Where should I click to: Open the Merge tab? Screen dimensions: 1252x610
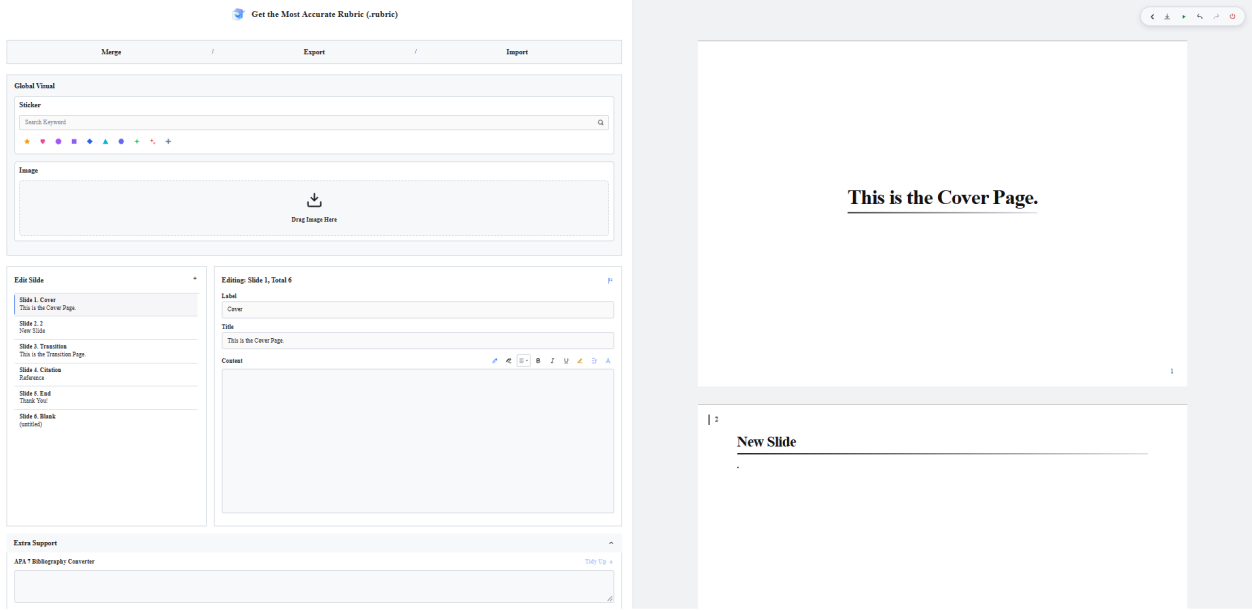111,52
